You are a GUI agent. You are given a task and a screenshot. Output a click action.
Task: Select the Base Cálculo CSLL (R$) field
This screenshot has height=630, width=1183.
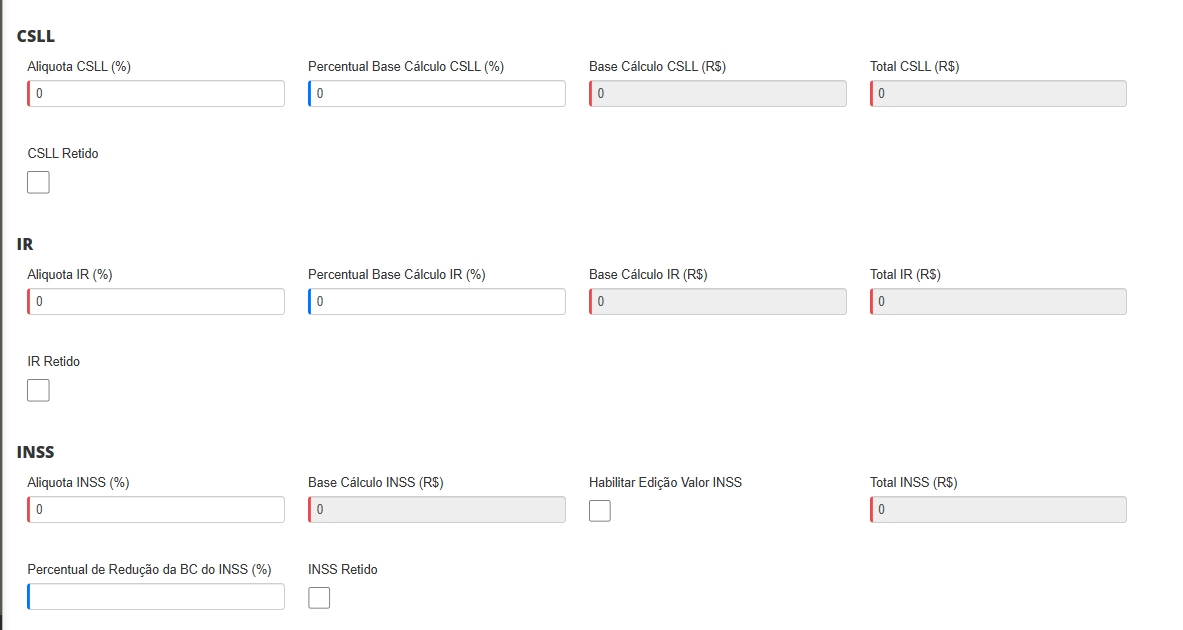(718, 94)
